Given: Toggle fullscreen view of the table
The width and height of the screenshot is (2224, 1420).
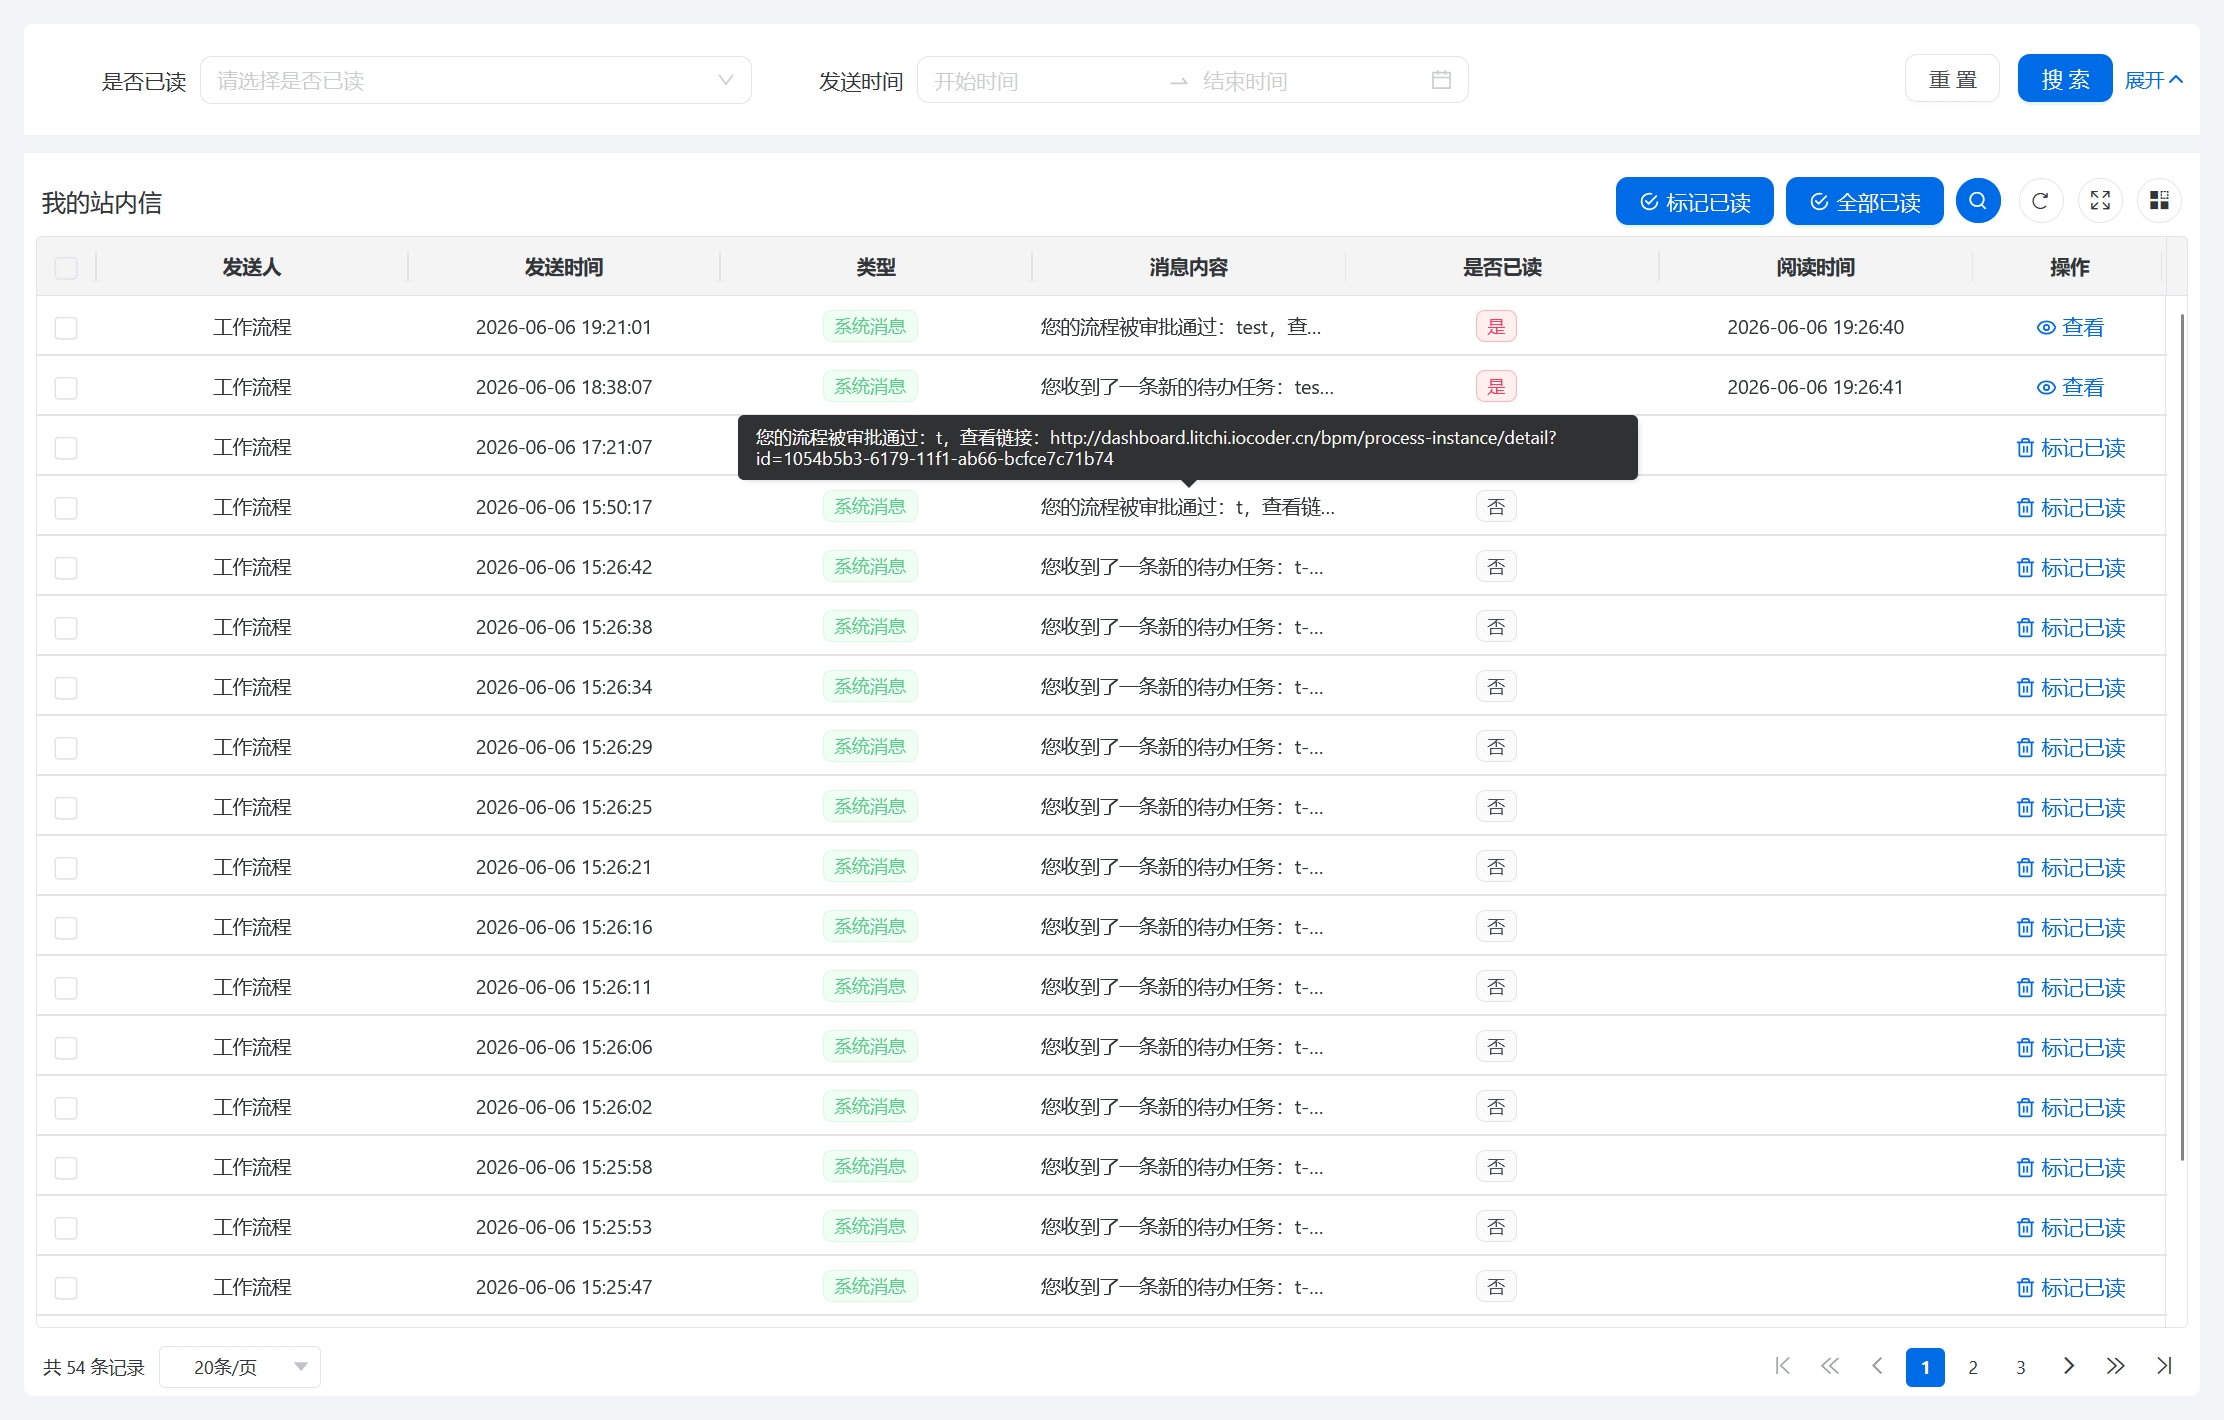Looking at the screenshot, I should pyautogui.click(x=2100, y=201).
